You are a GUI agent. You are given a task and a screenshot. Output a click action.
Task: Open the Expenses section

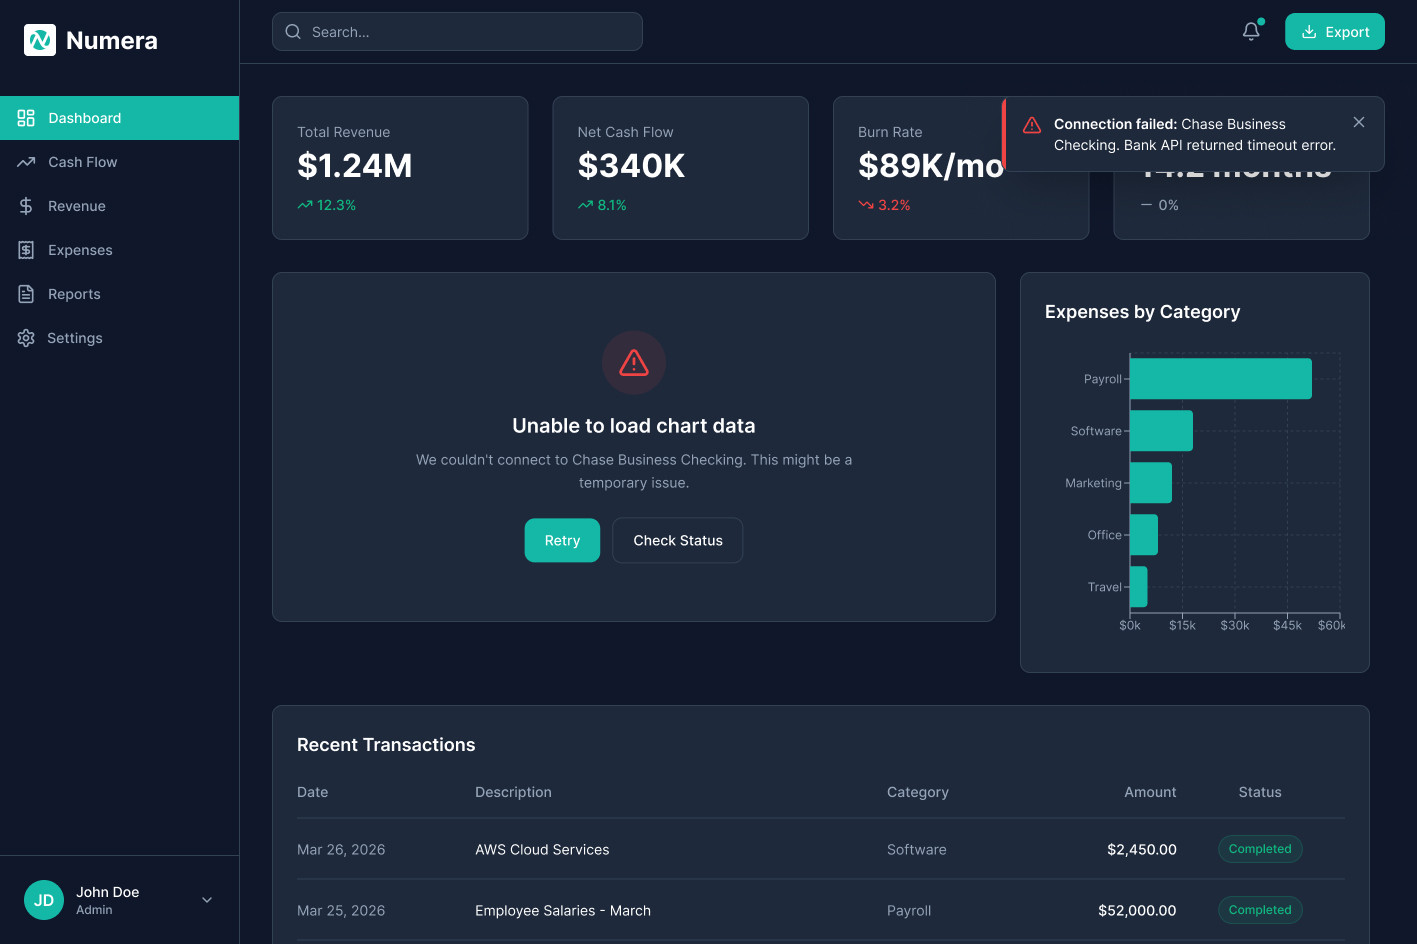click(x=120, y=250)
